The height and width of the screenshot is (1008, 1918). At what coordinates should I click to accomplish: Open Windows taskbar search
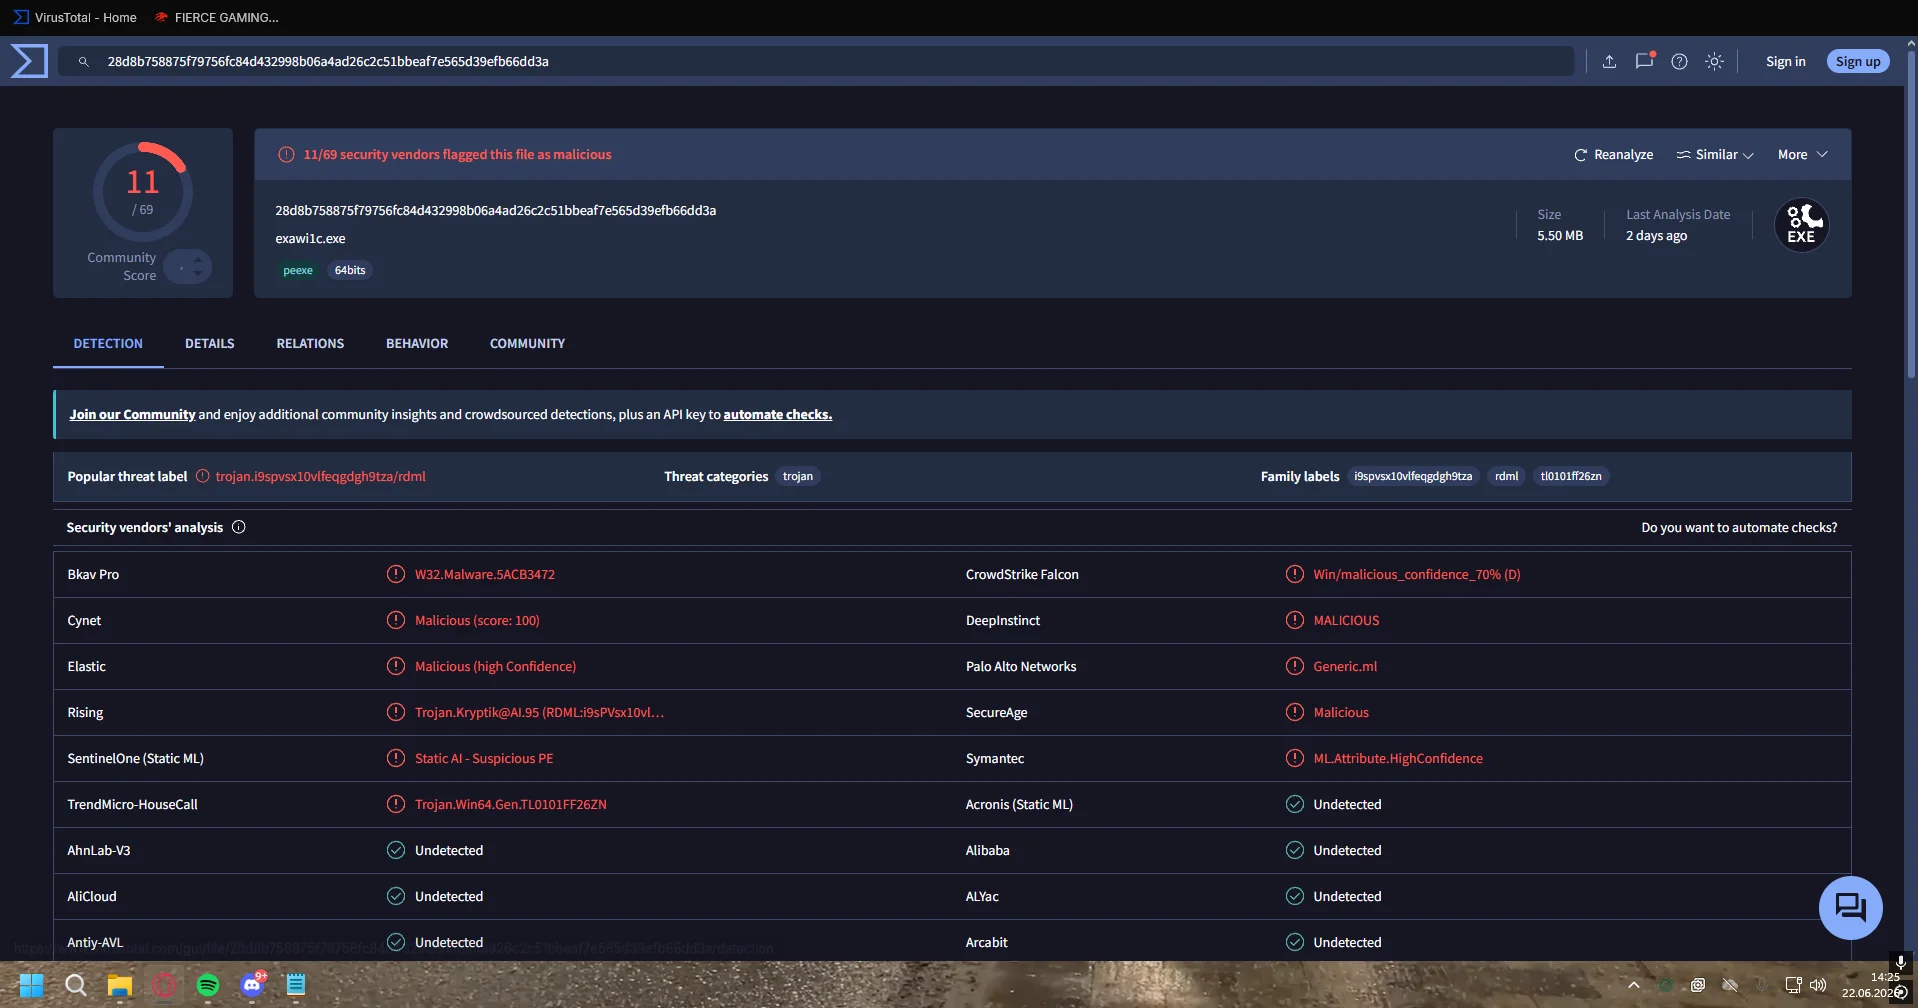coord(75,985)
